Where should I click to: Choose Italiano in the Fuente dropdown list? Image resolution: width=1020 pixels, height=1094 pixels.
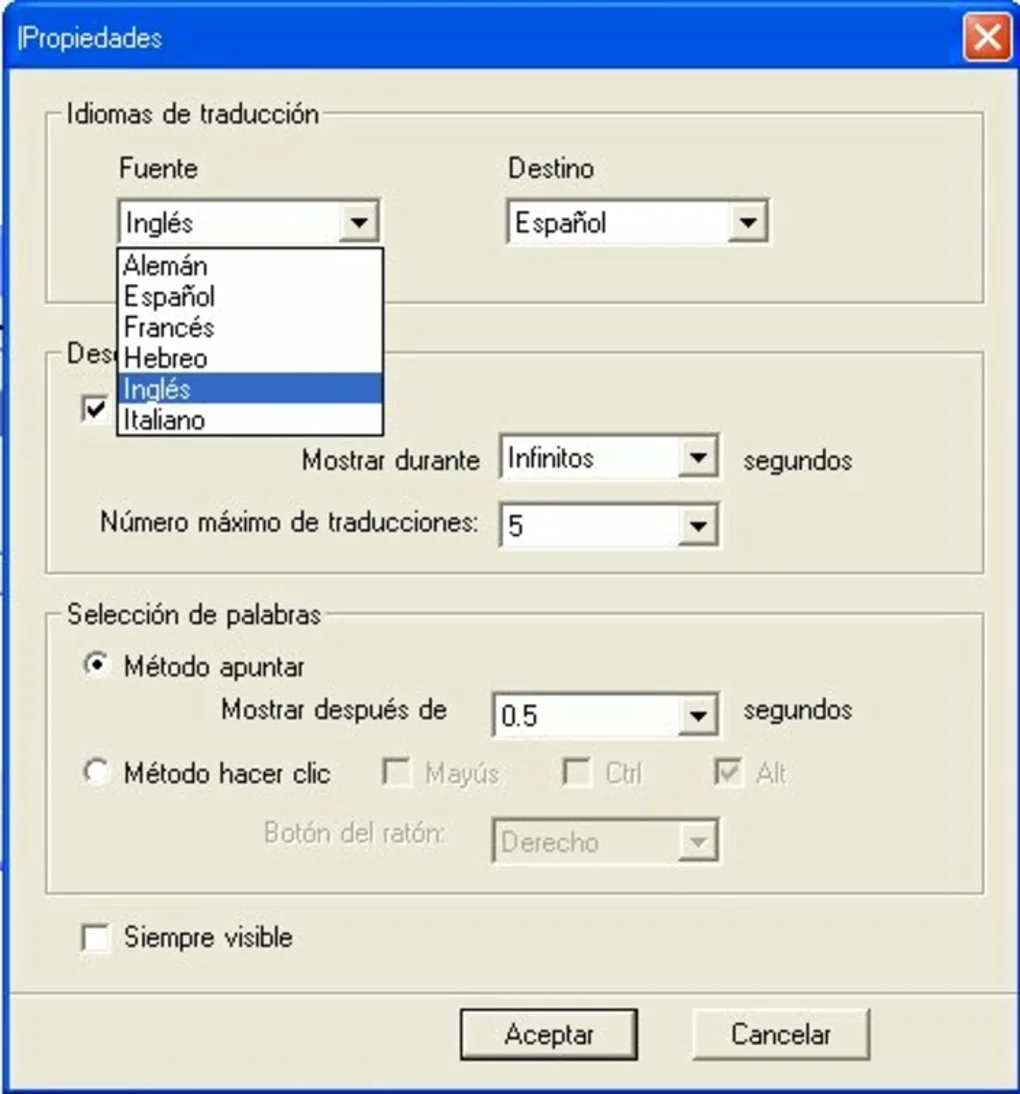250,420
